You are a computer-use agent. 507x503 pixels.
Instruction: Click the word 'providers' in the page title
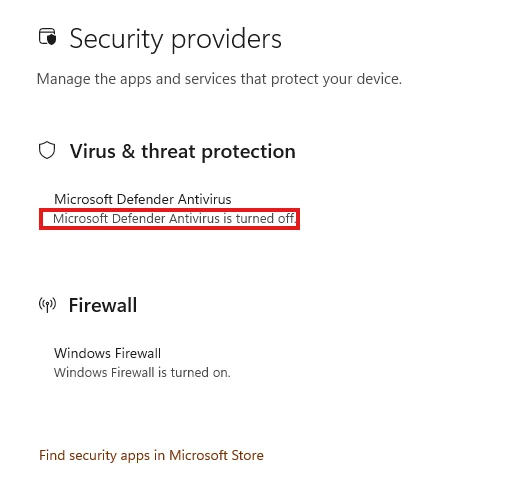(226, 40)
